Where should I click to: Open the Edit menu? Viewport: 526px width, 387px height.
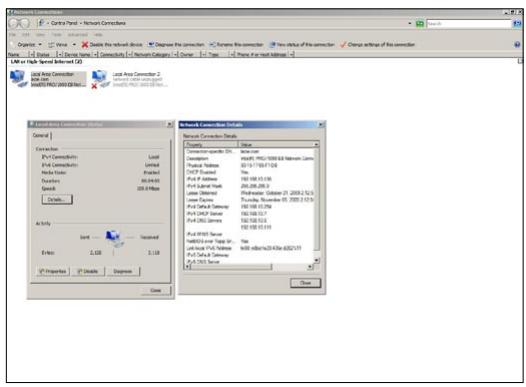point(26,35)
